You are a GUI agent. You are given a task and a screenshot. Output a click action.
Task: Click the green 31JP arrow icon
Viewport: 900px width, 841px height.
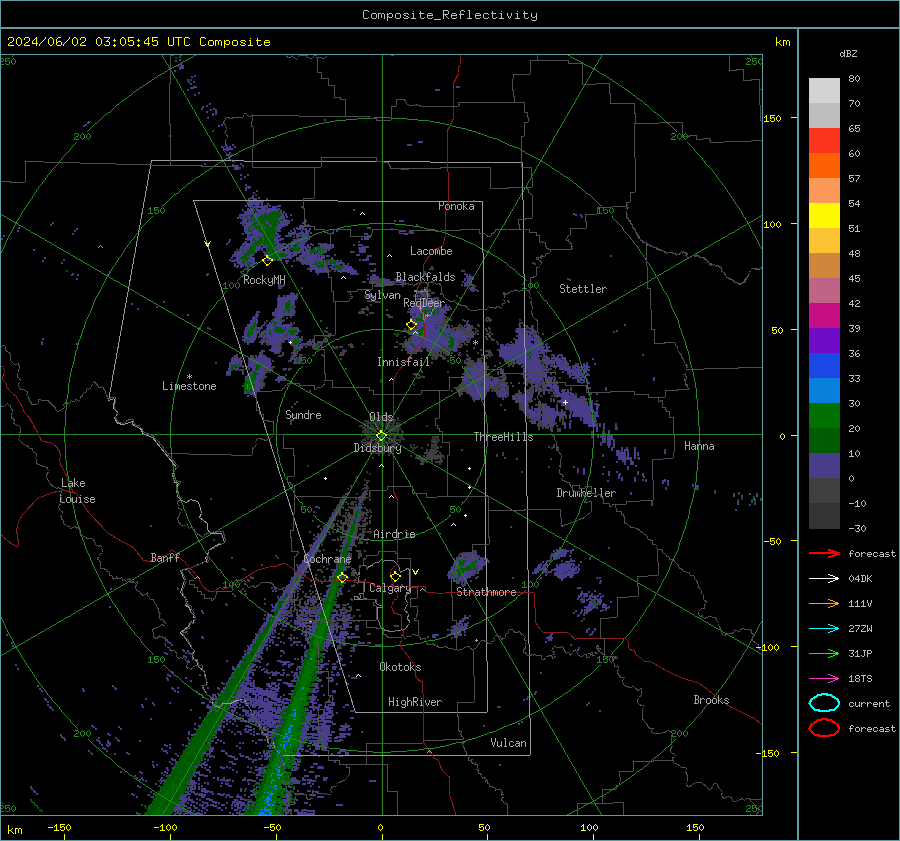pos(824,653)
